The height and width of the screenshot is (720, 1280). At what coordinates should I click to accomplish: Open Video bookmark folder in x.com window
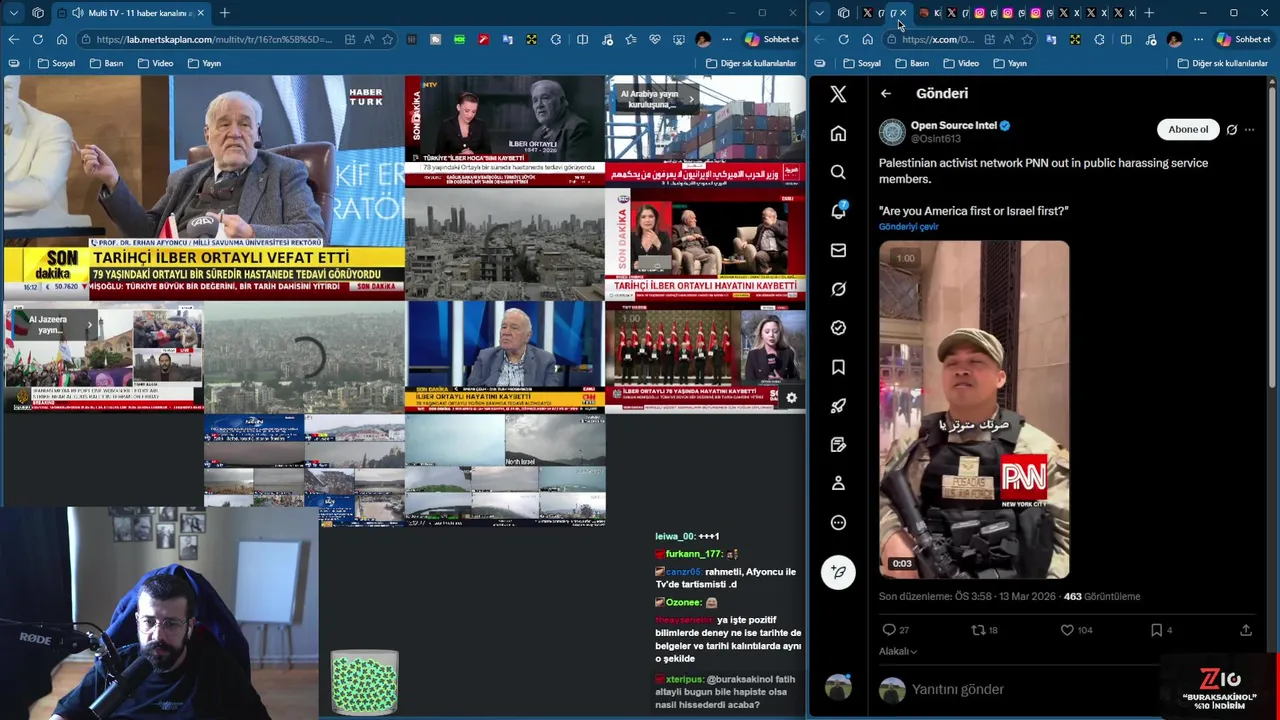[x=960, y=63]
